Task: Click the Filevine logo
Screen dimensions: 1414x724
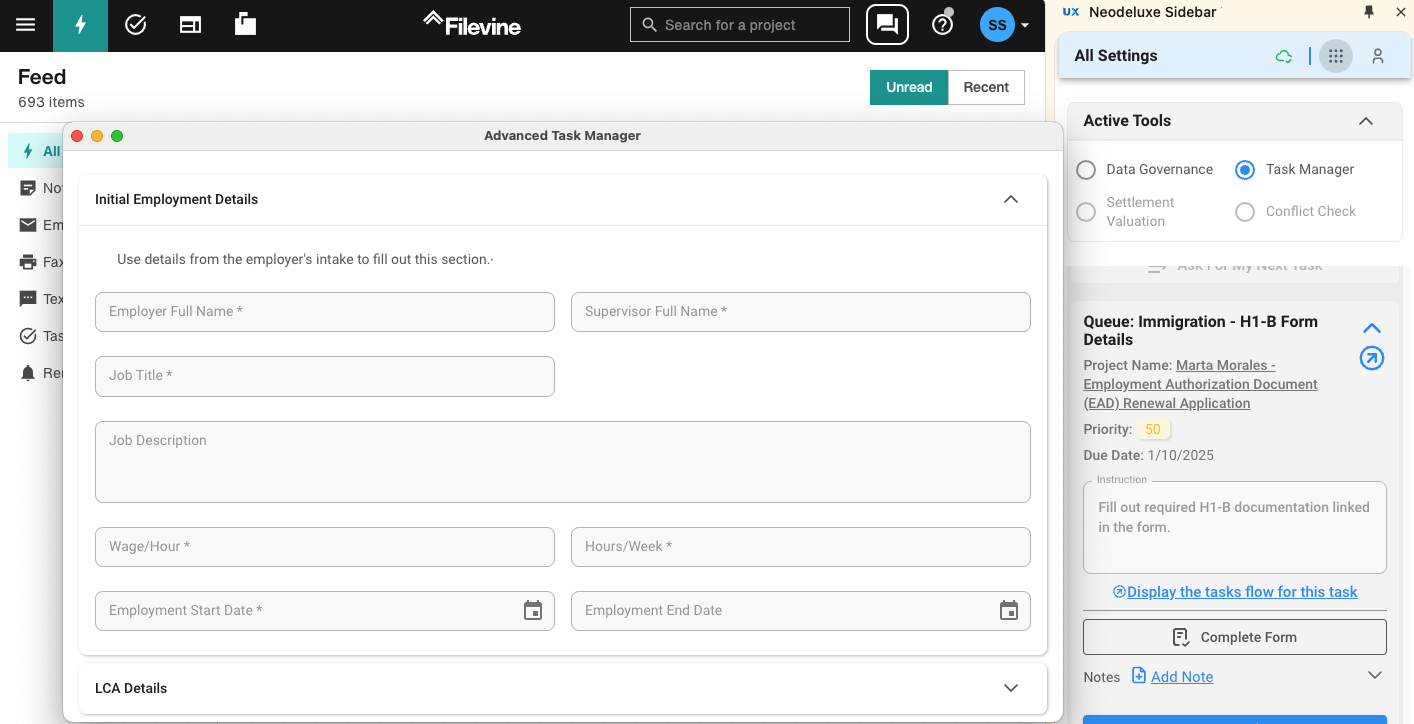Action: pyautogui.click(x=471, y=24)
